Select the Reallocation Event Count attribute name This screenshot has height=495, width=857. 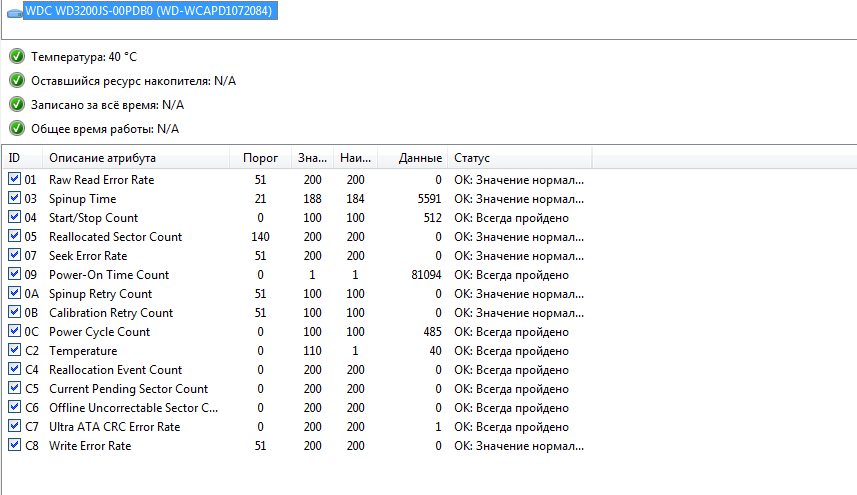coord(115,370)
